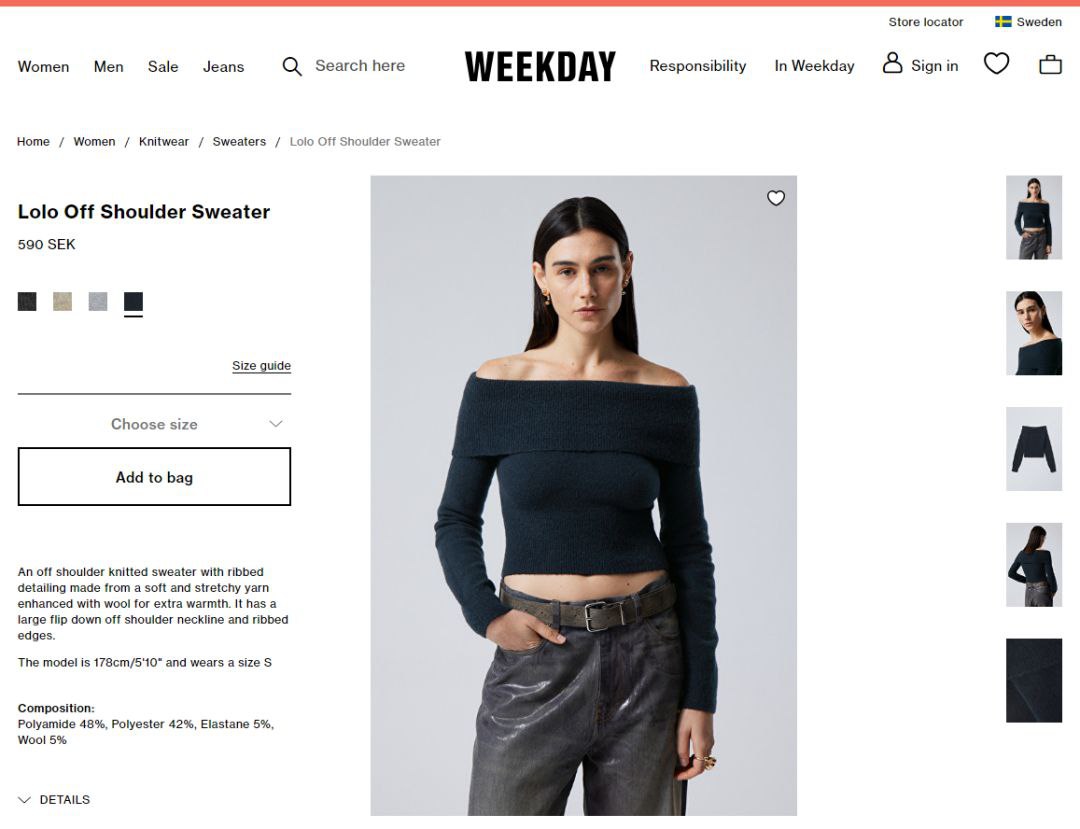Open the Size guide link
Viewport: 1080px width, 829px height.
click(x=261, y=366)
